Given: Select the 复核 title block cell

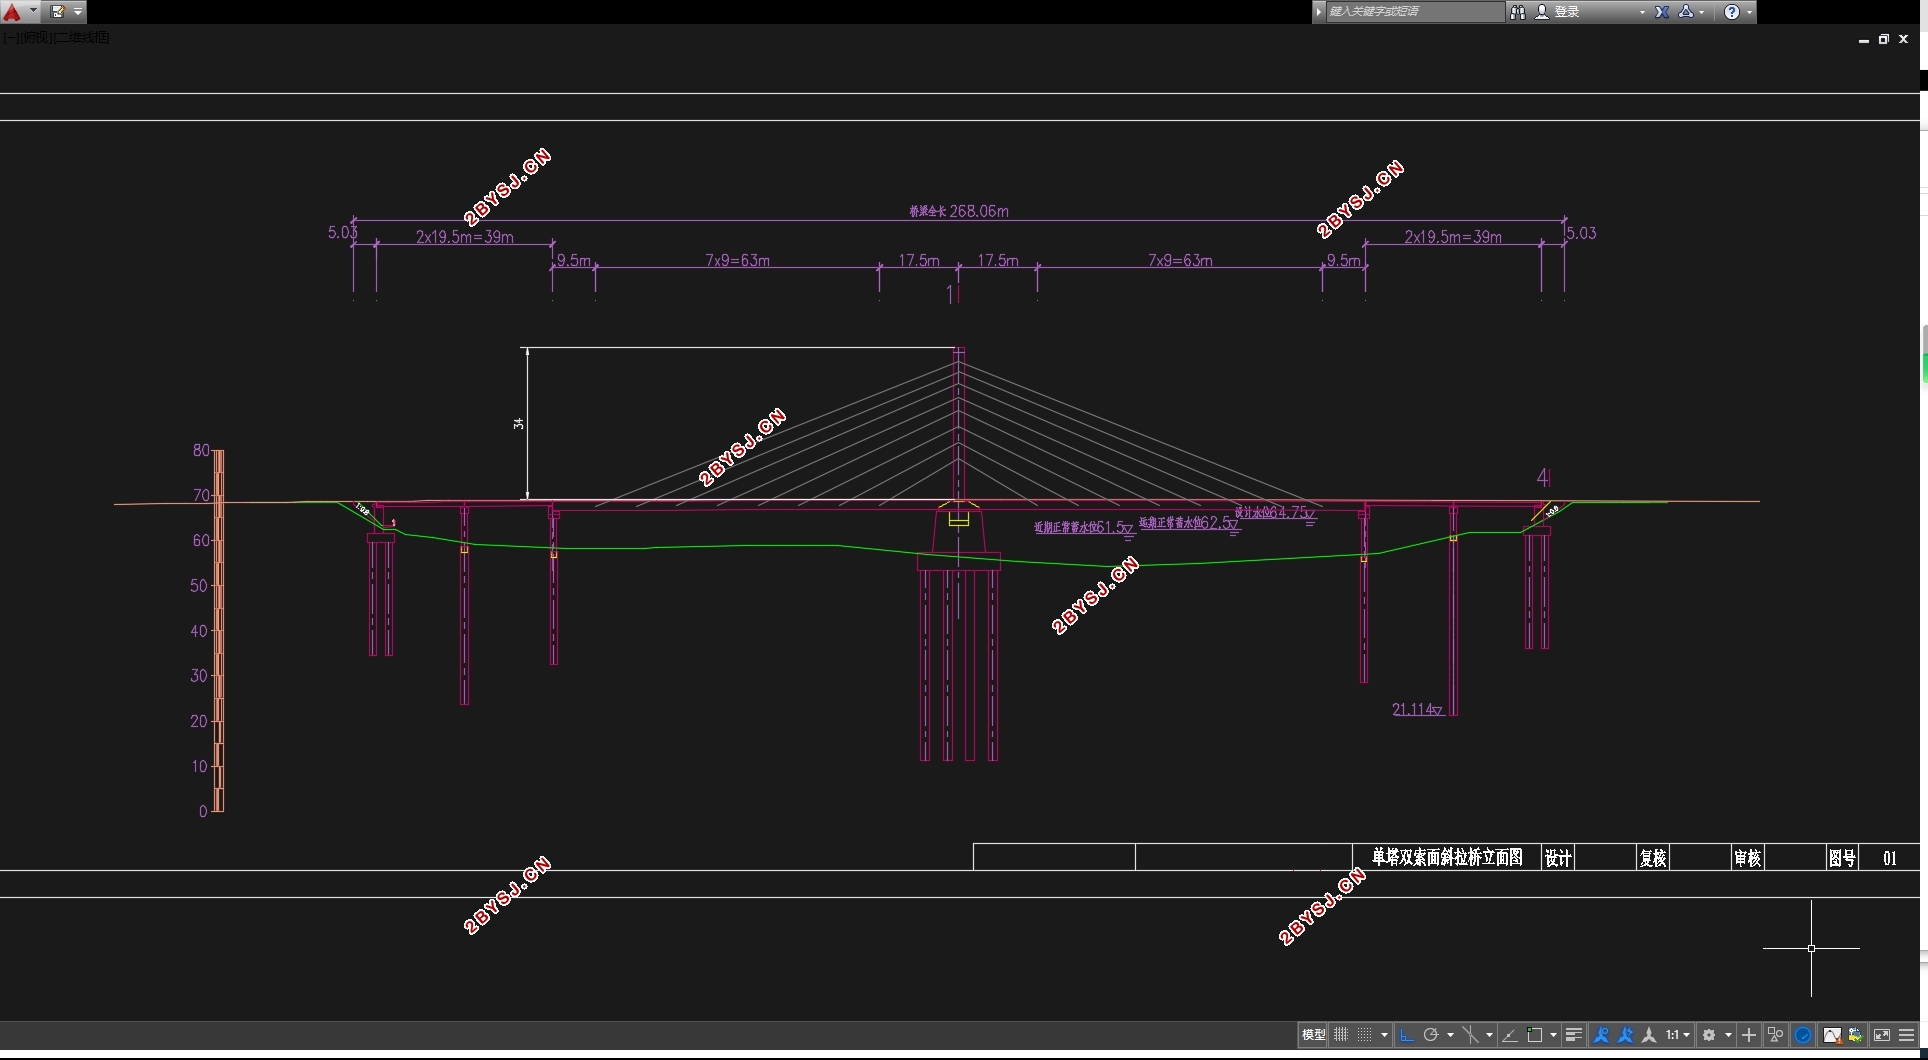Looking at the screenshot, I should [1653, 858].
